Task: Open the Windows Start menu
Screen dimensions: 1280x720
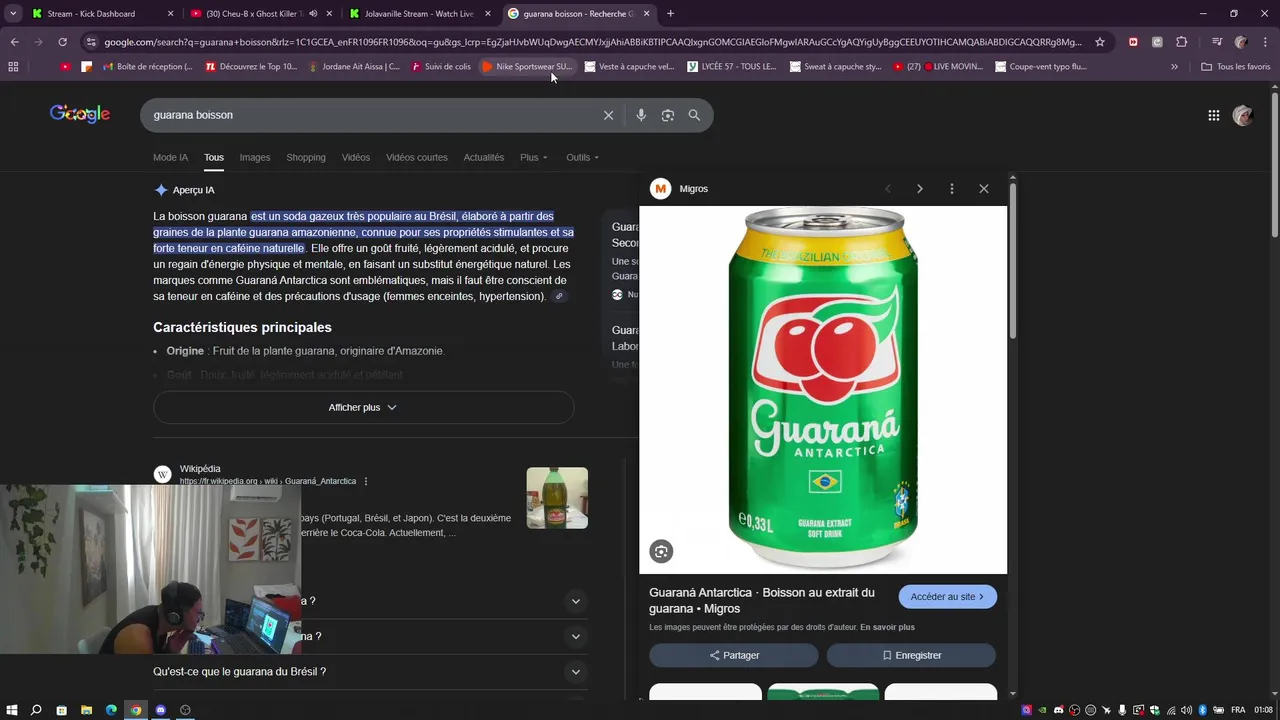Action: tap(10, 710)
